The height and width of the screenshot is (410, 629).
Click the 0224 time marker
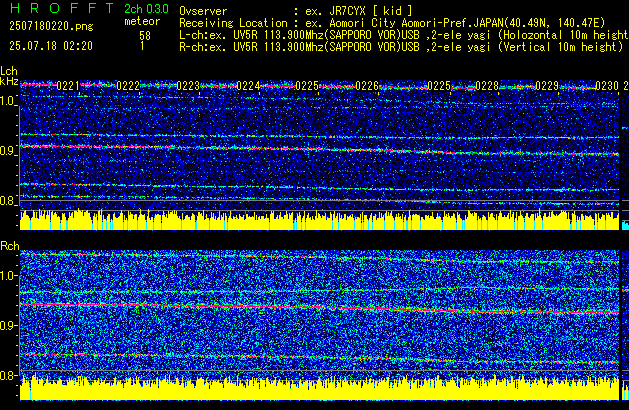tap(248, 86)
